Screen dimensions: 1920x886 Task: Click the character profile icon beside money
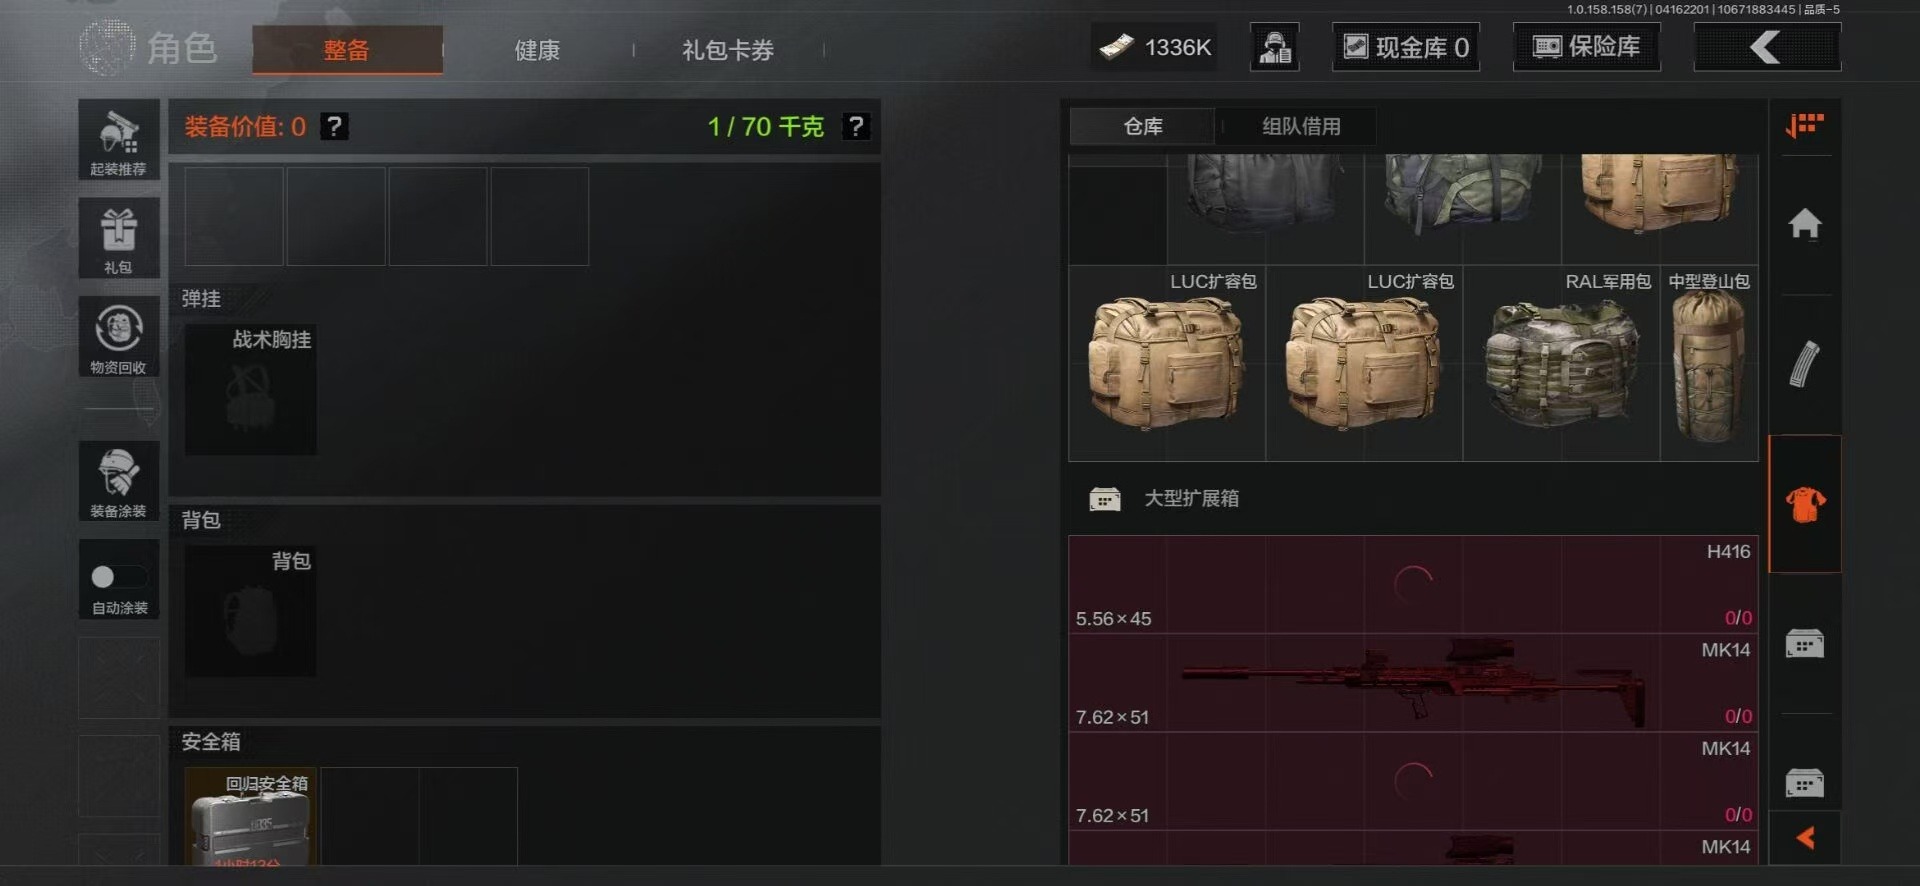click(1274, 47)
